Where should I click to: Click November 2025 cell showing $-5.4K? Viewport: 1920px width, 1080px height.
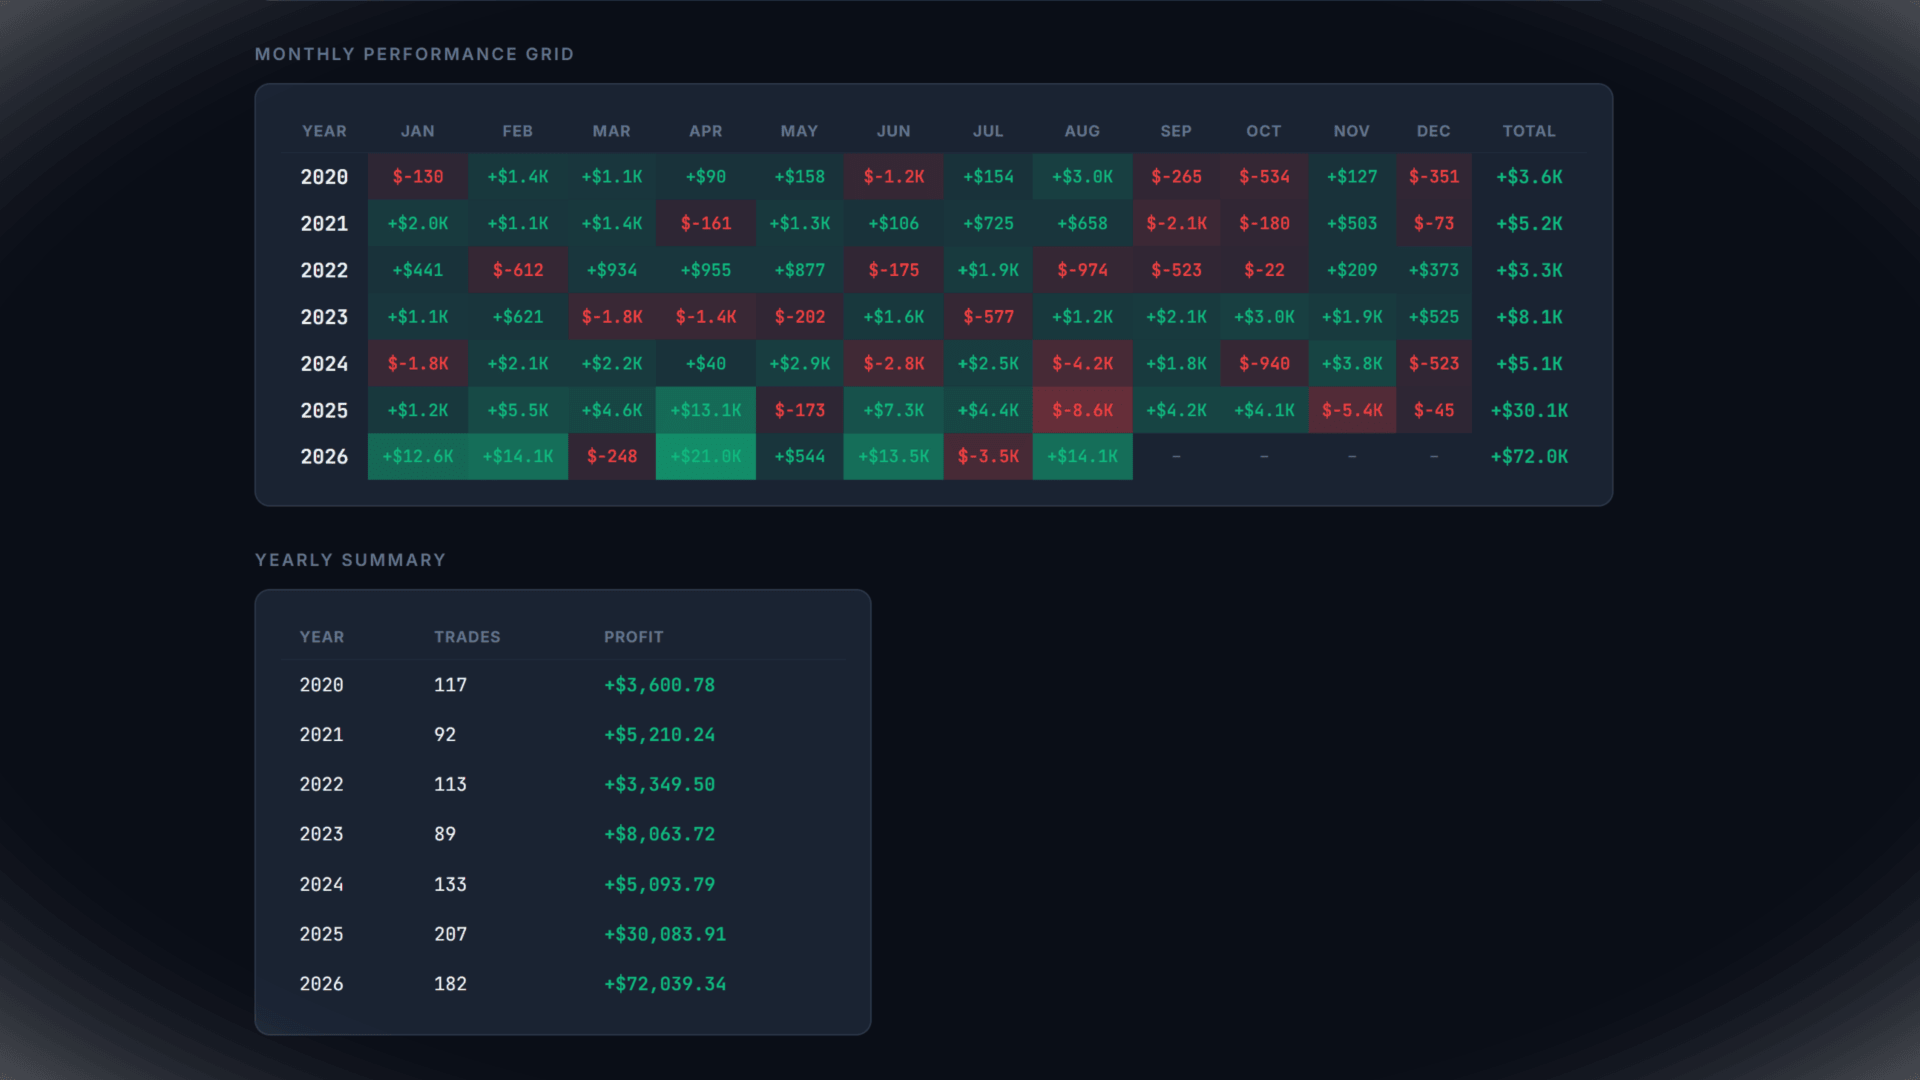1352,410
